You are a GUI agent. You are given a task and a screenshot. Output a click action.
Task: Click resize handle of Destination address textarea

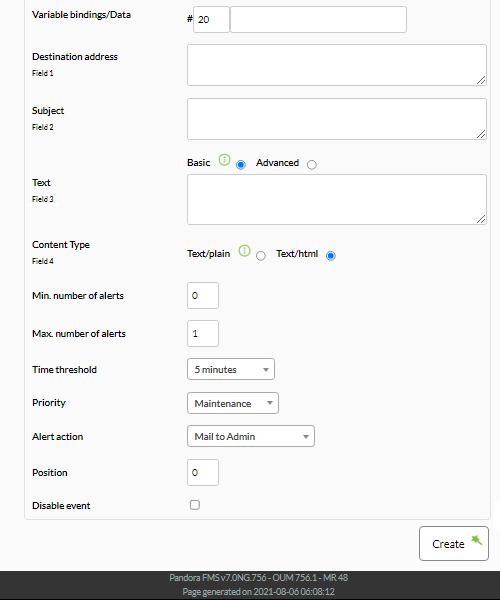(481, 80)
